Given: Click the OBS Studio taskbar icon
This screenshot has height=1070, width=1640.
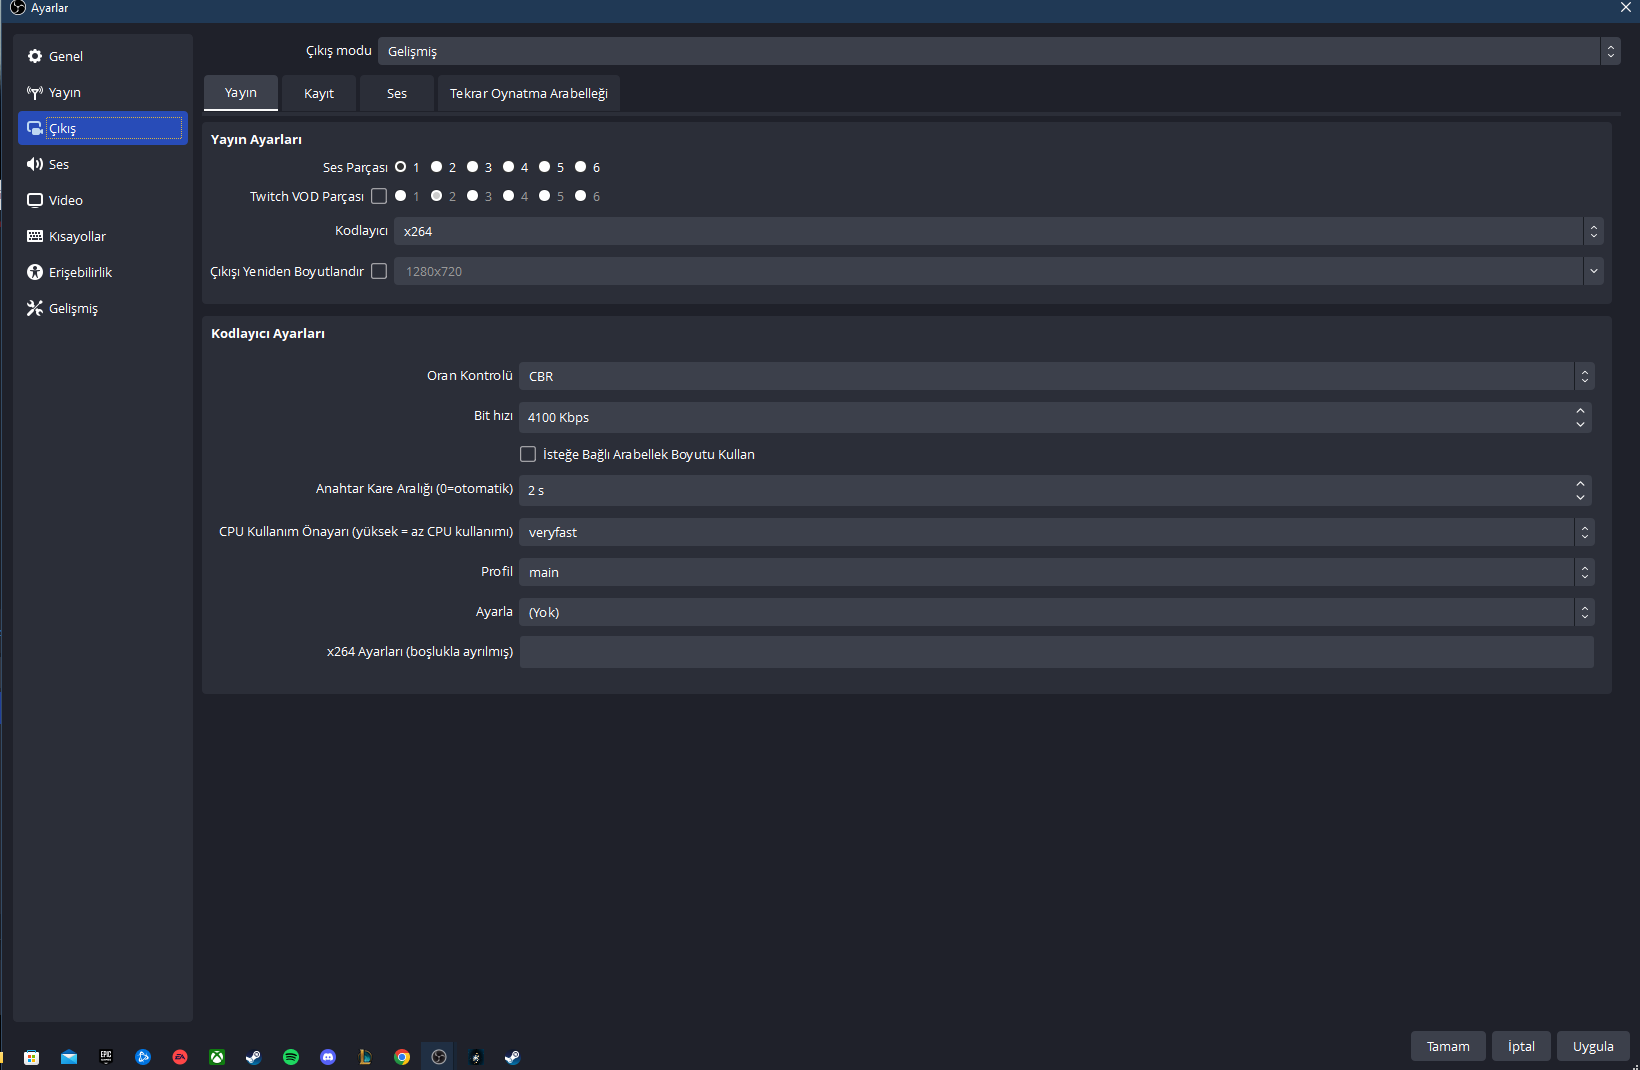Looking at the screenshot, I should point(439,1057).
